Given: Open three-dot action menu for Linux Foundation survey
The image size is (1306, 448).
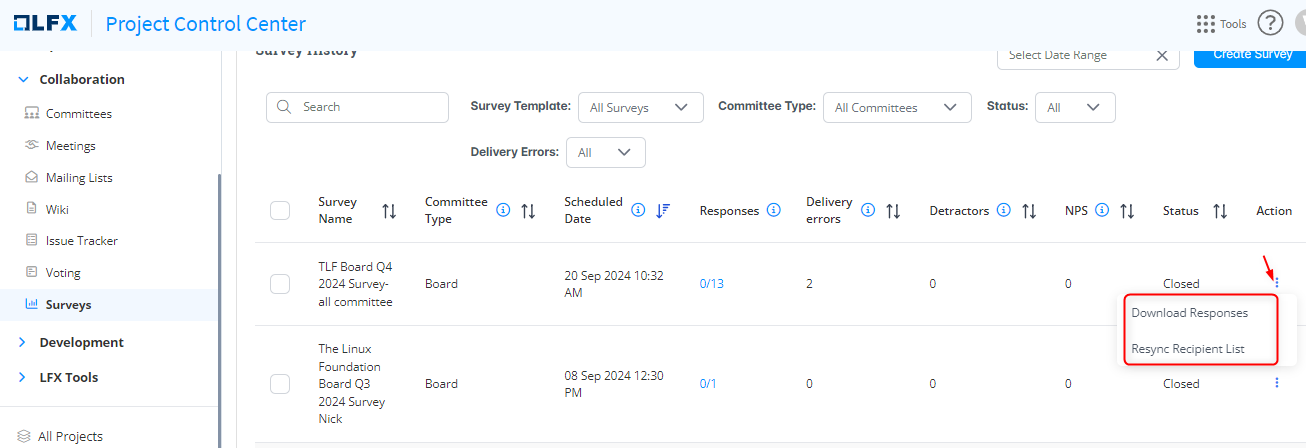Looking at the screenshot, I should pyautogui.click(x=1276, y=383).
